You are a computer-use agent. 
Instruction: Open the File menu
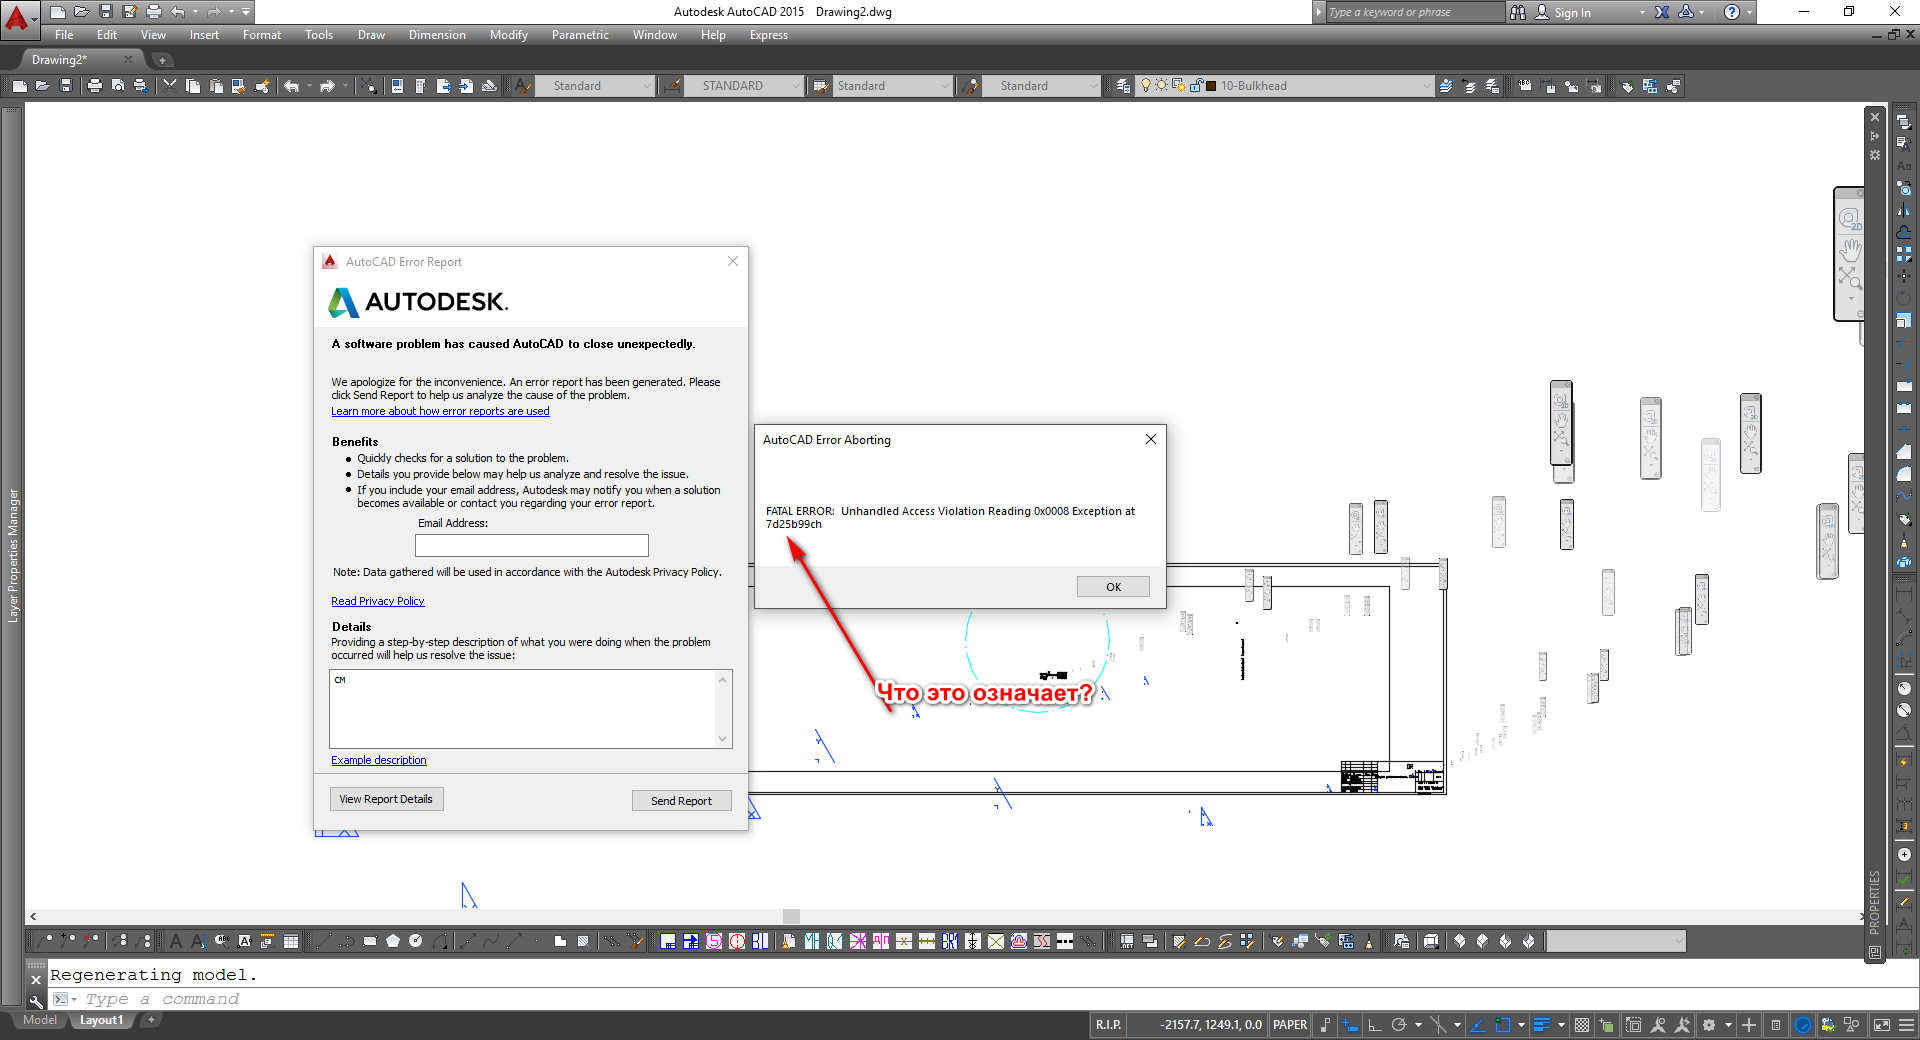(x=64, y=35)
